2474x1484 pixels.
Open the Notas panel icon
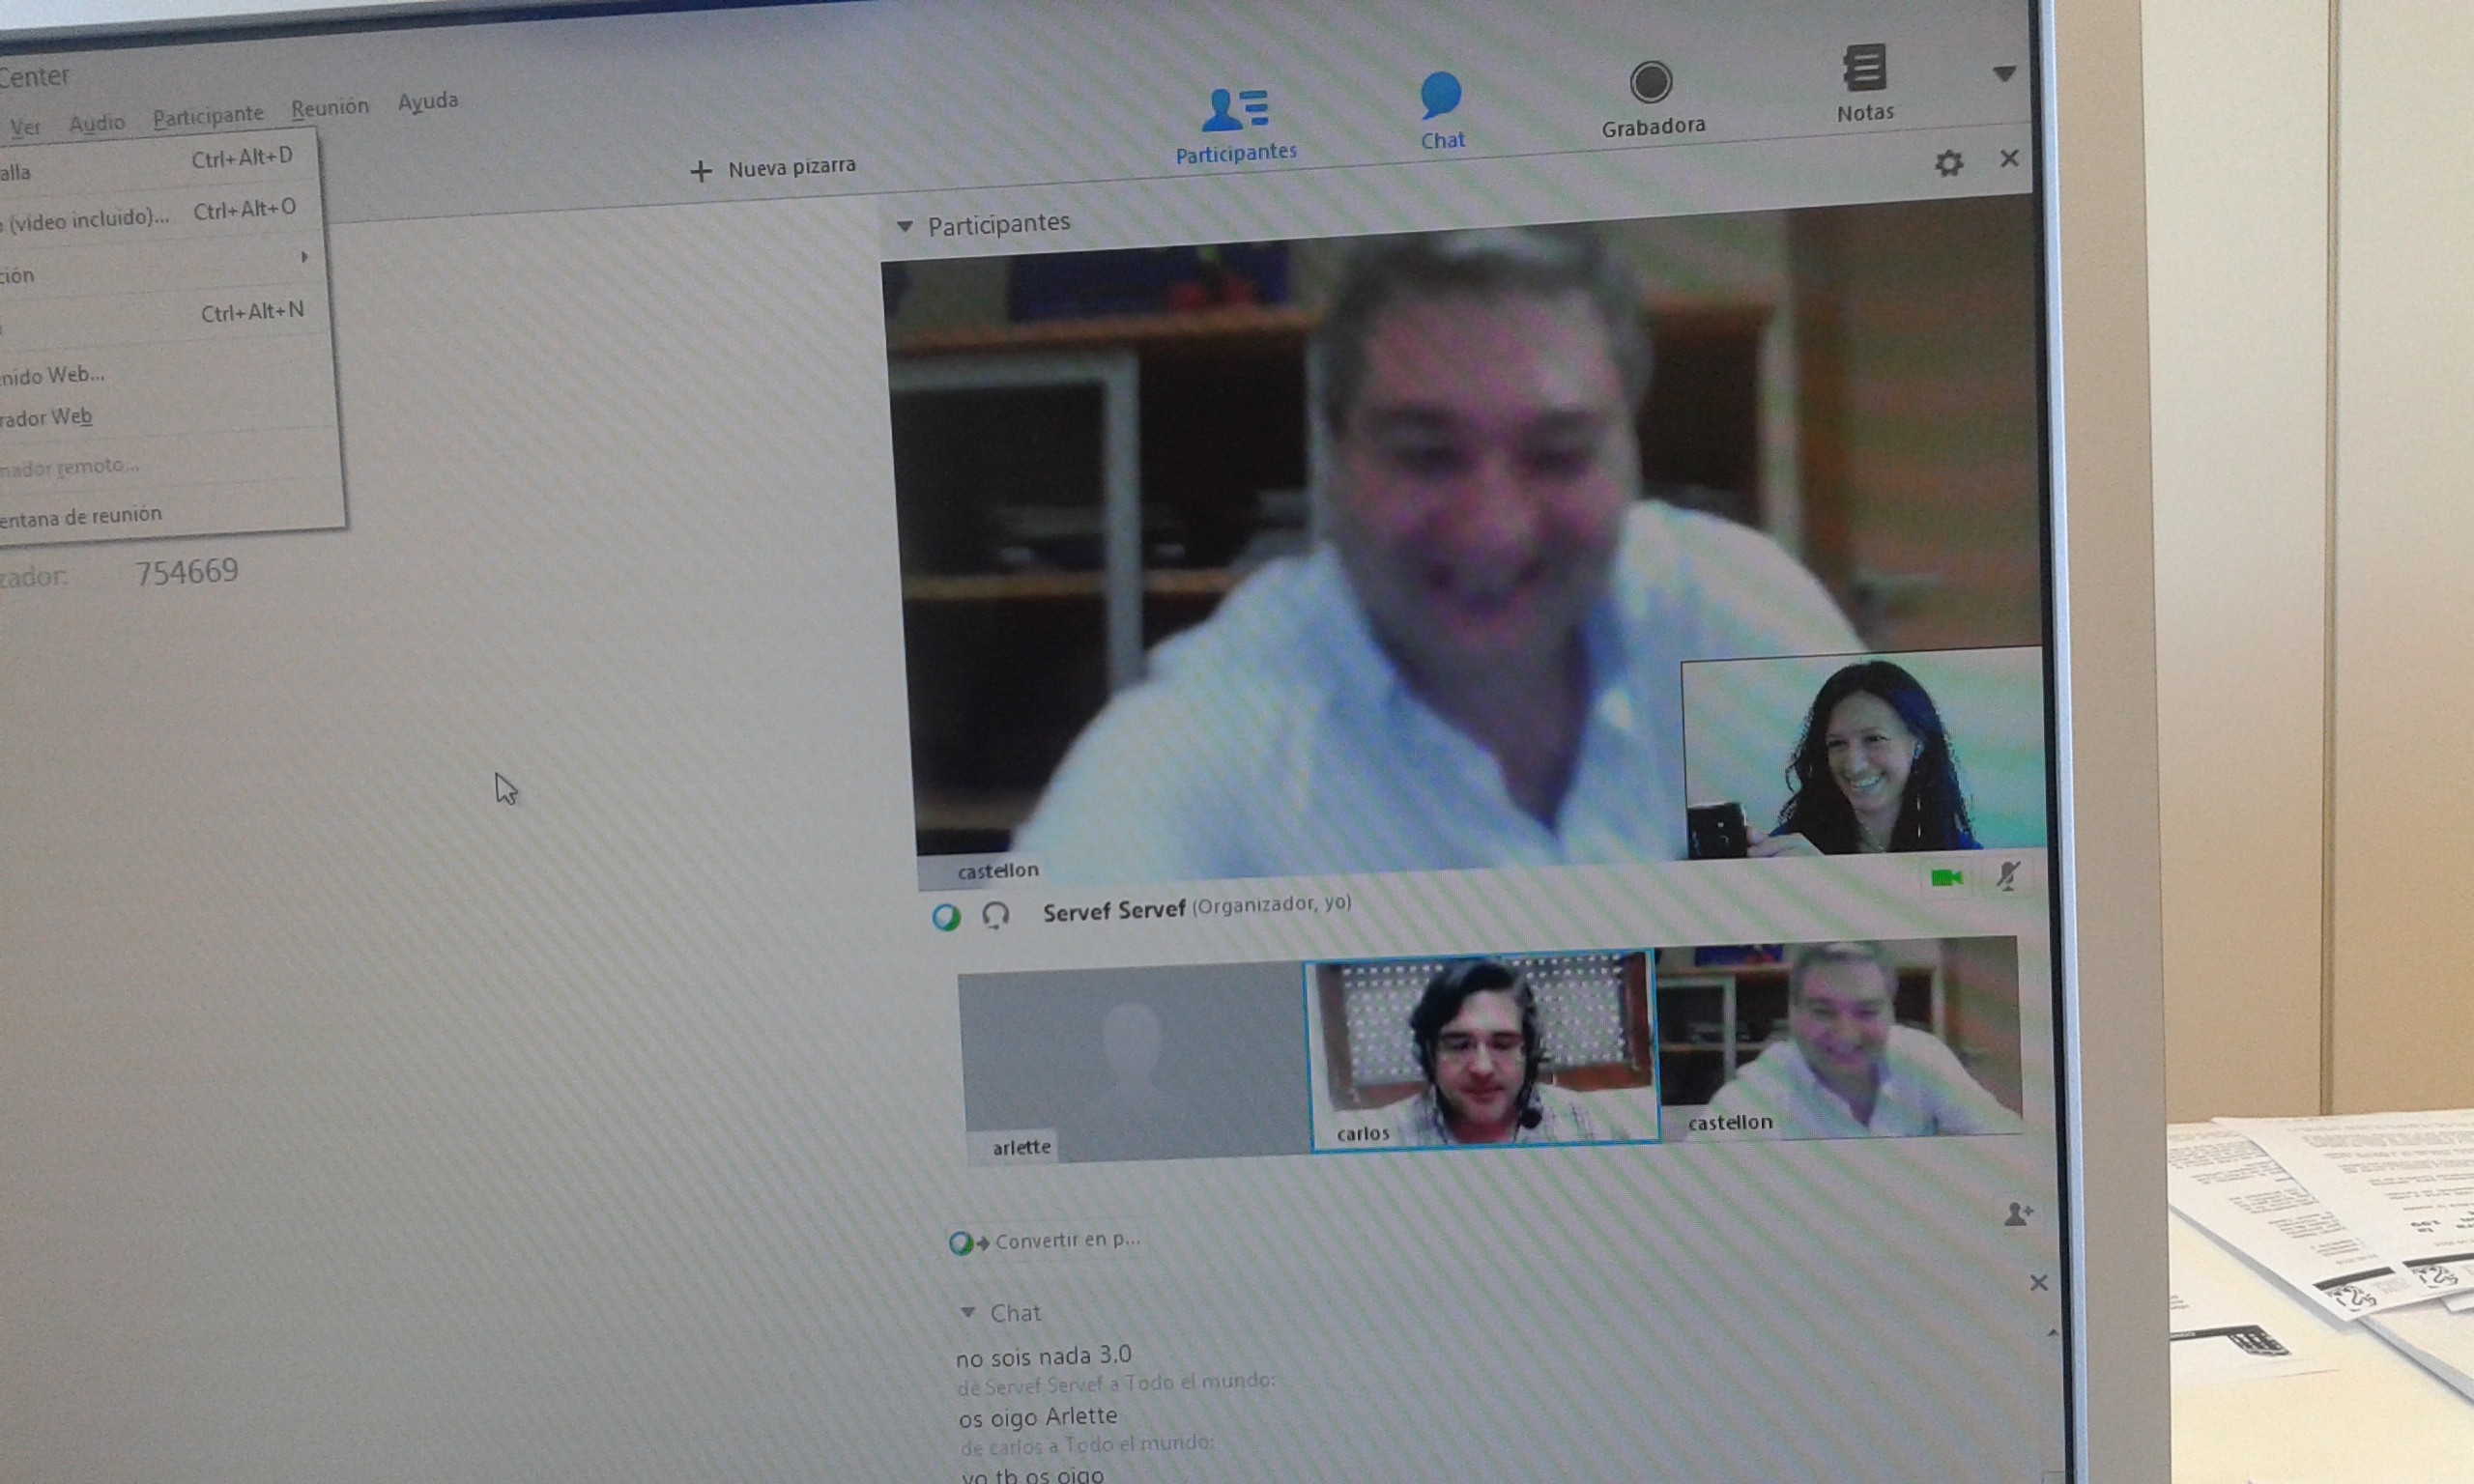coord(1864,69)
